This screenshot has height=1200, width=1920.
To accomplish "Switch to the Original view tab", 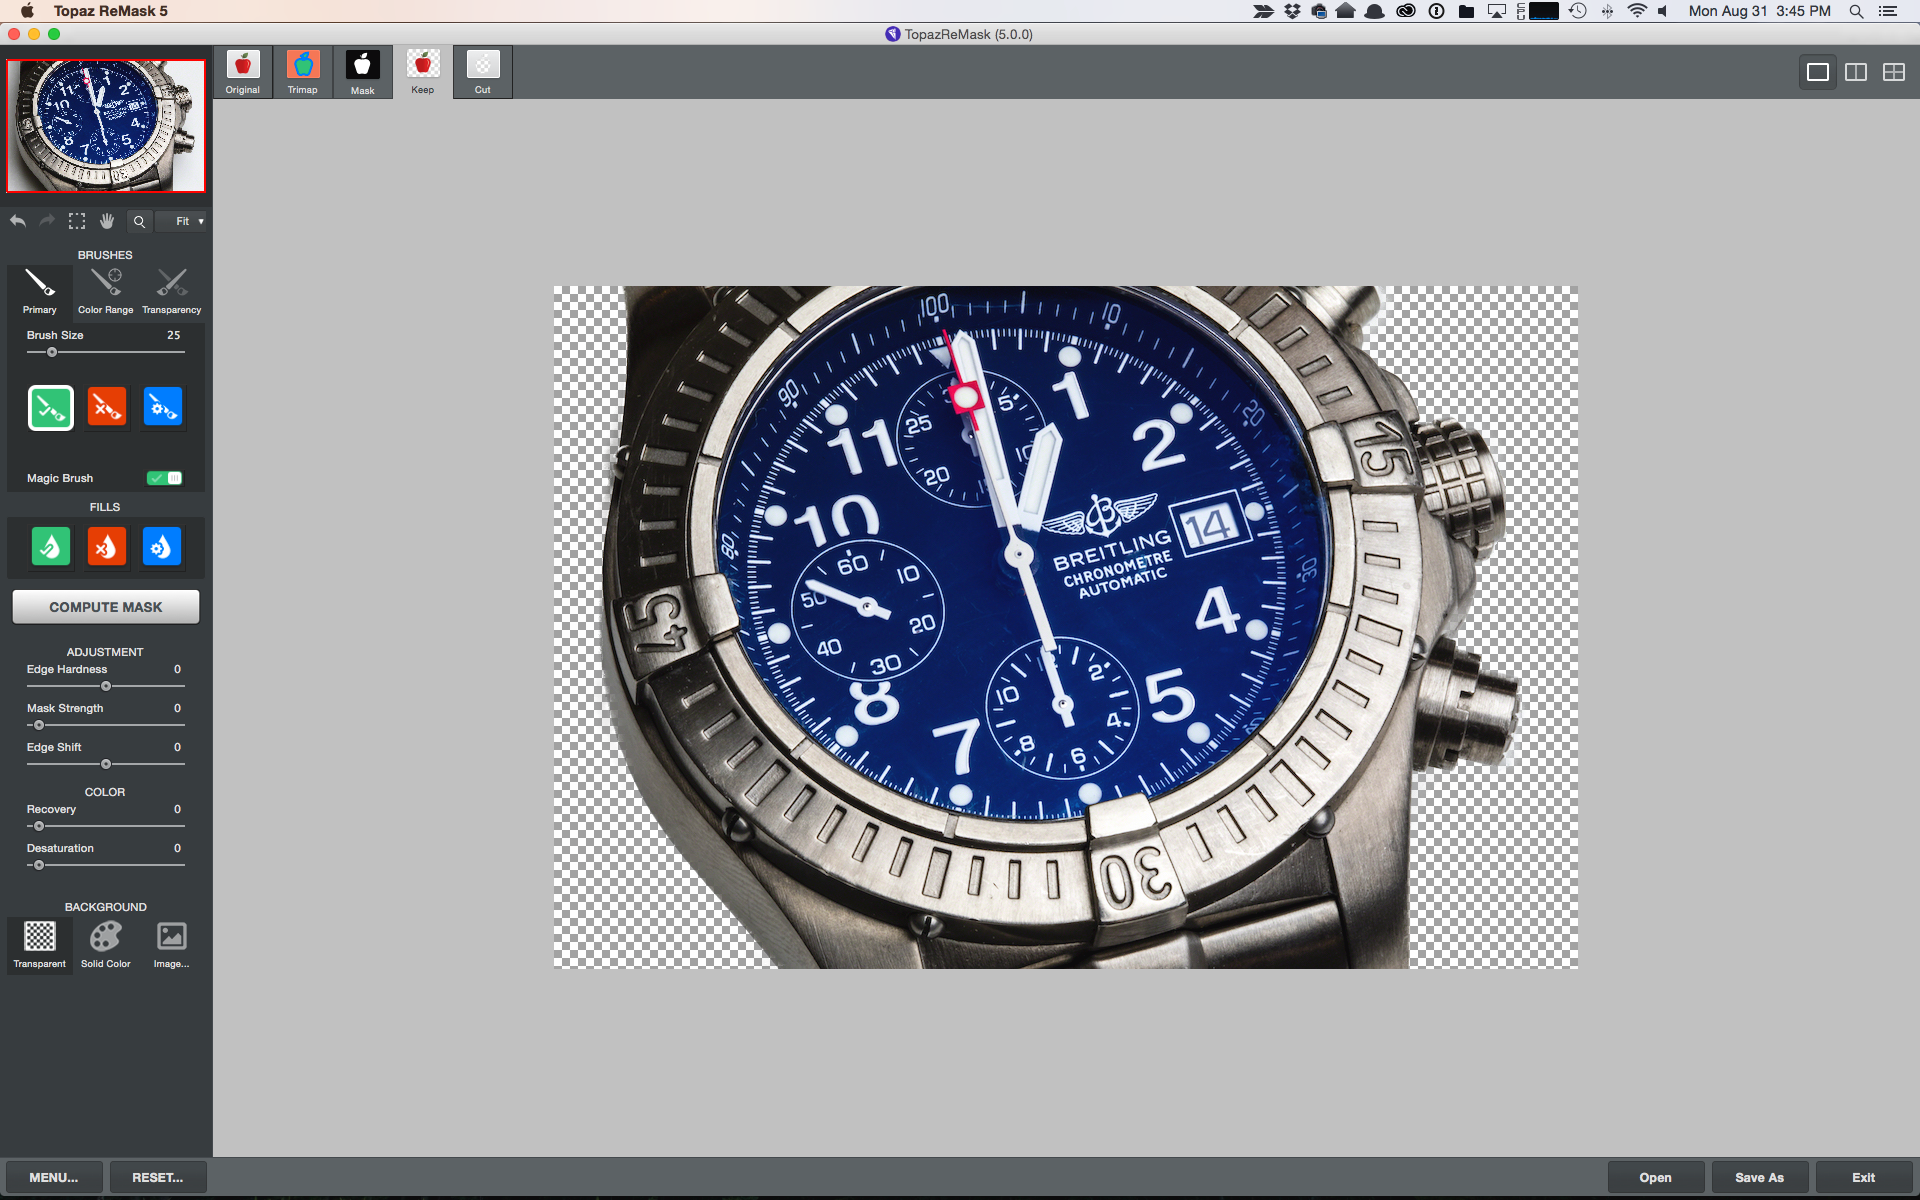I will click(x=242, y=72).
